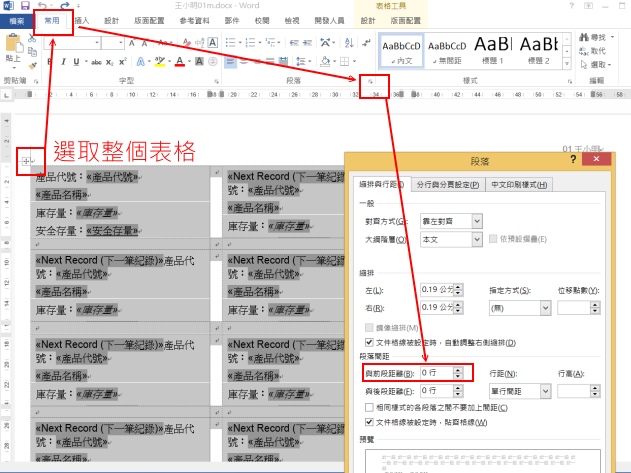Click the text highlight color pen icon
This screenshot has width=631, height=473.
point(160,62)
